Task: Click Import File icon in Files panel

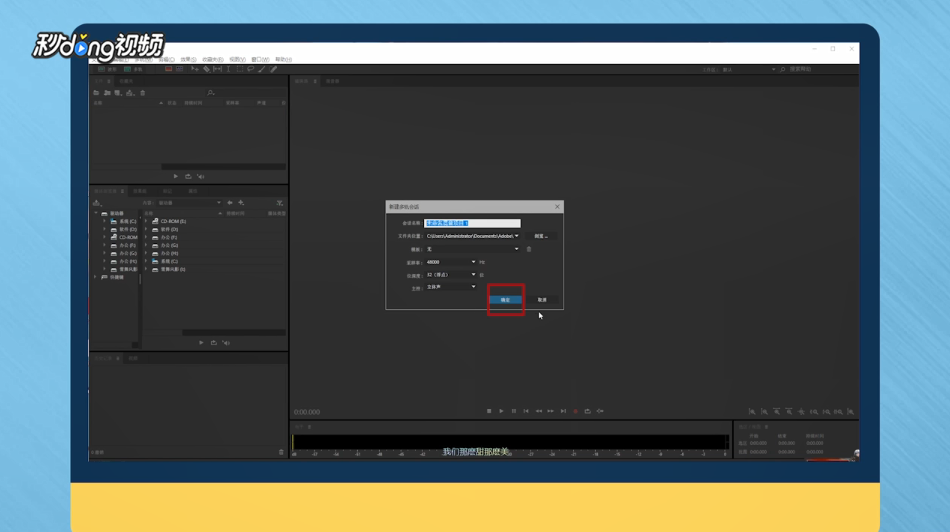Action: coord(107,93)
